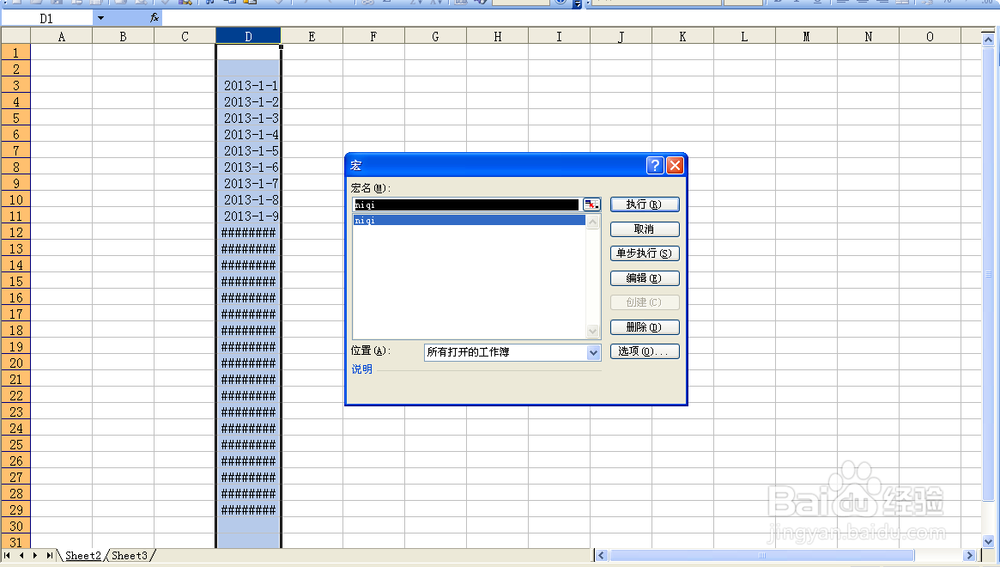Viewport: 1000px width, 567px height.
Task: Select the niqi macro in the list
Action: point(469,220)
